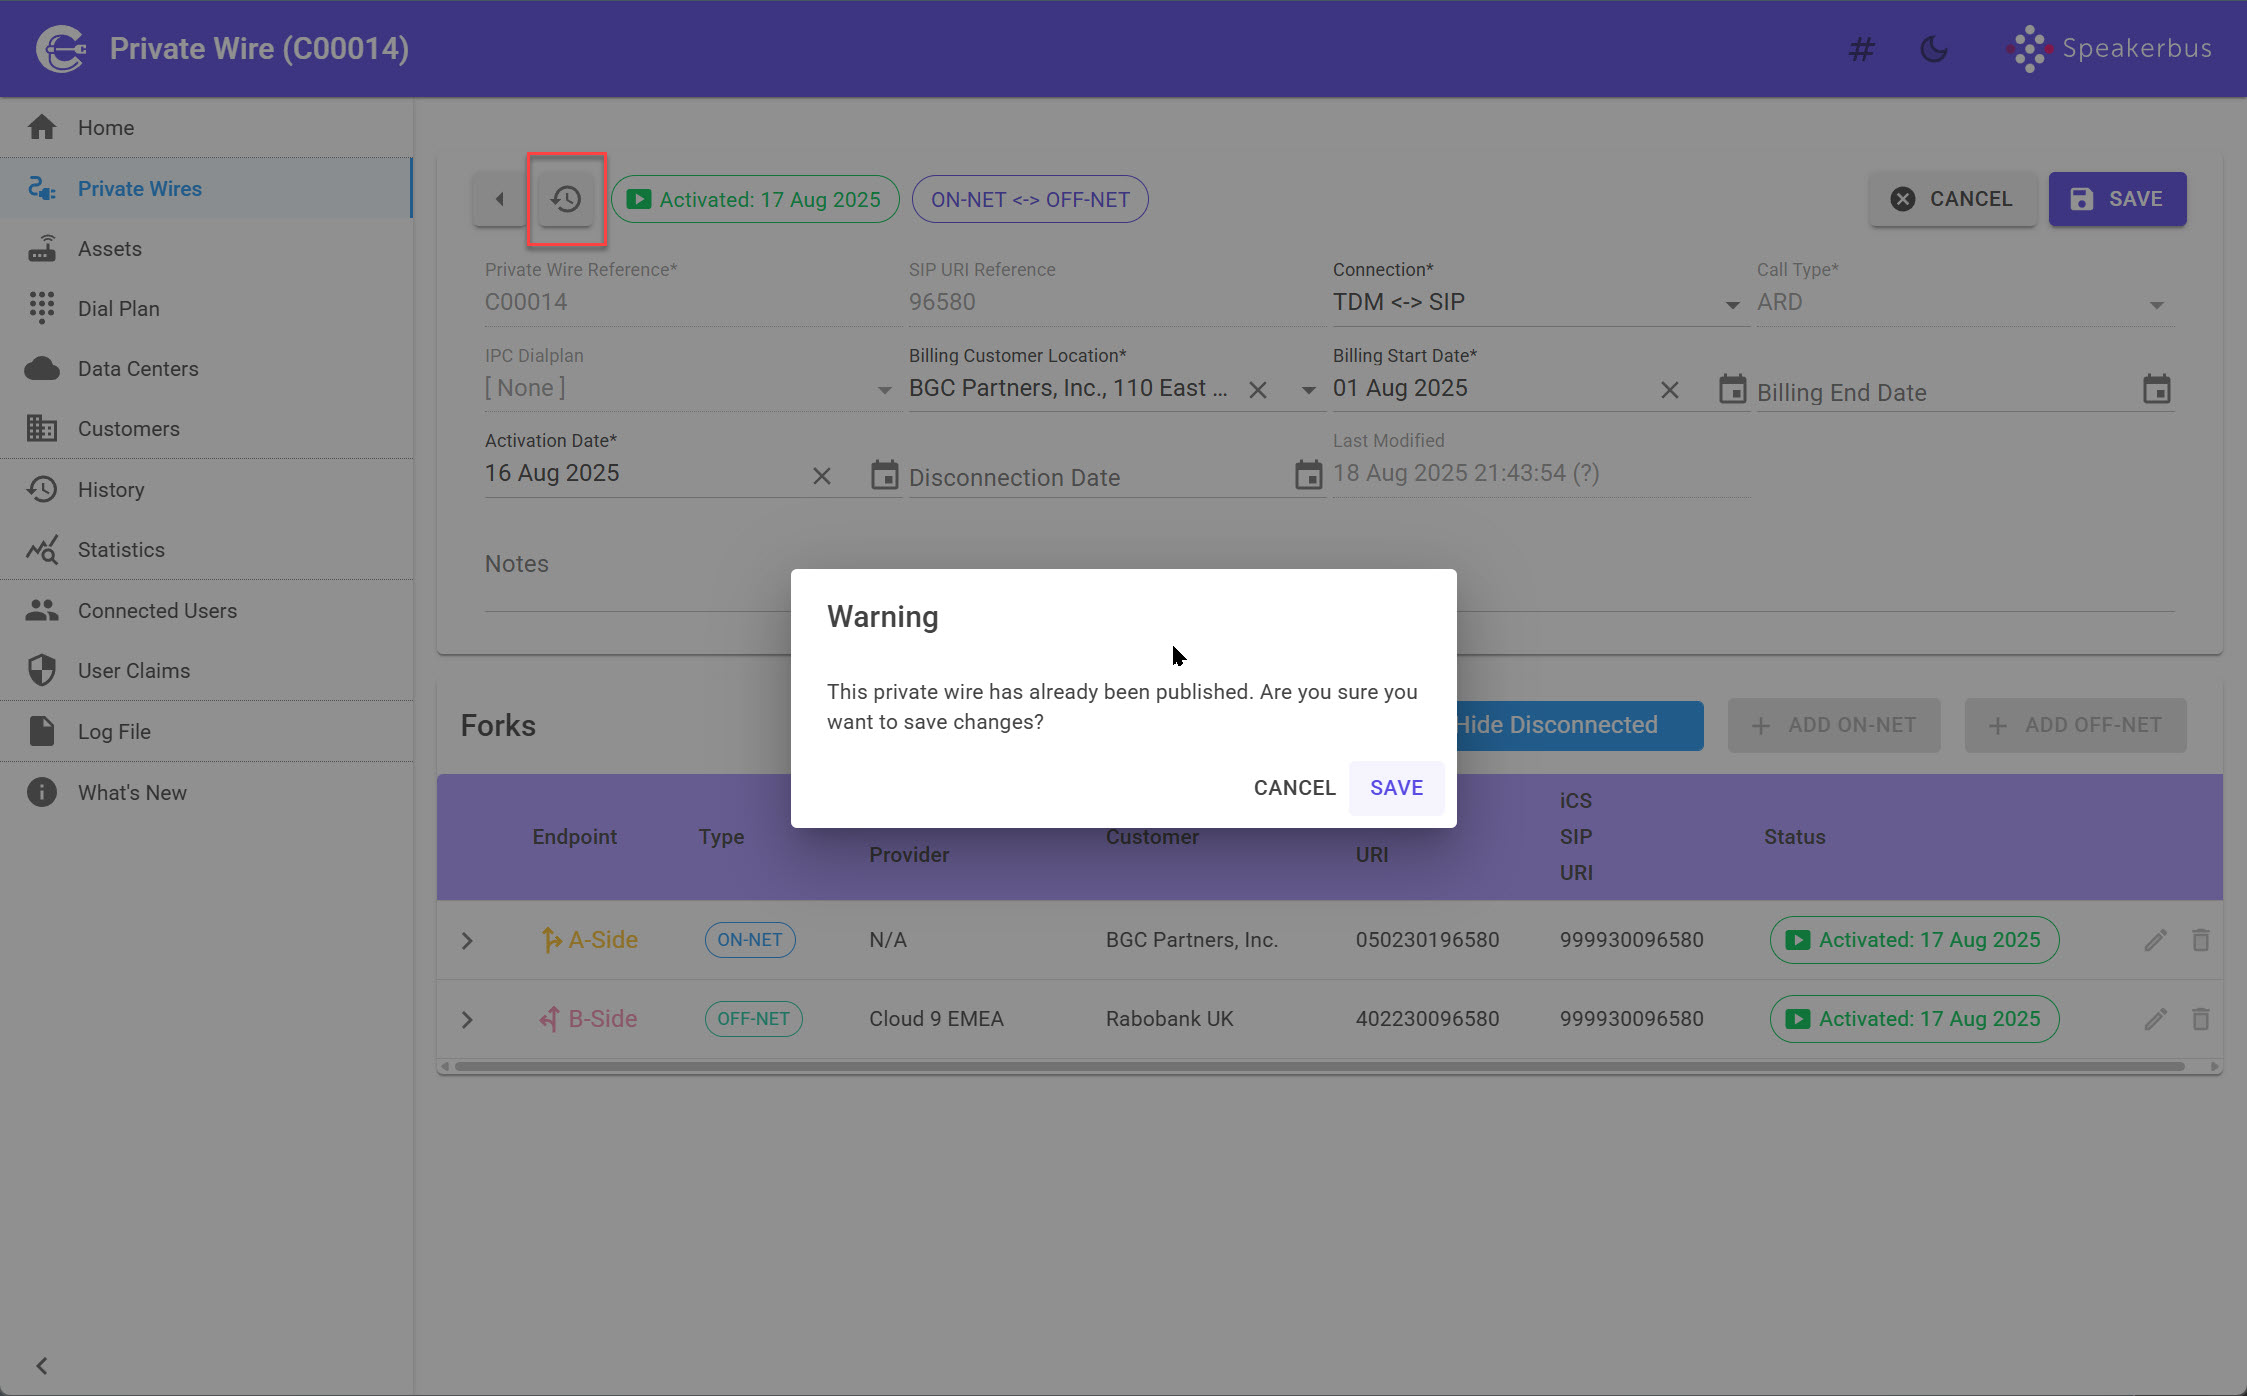The height and width of the screenshot is (1396, 2247).
Task: Toggle dark mode with the moon icon
Action: tap(1933, 48)
